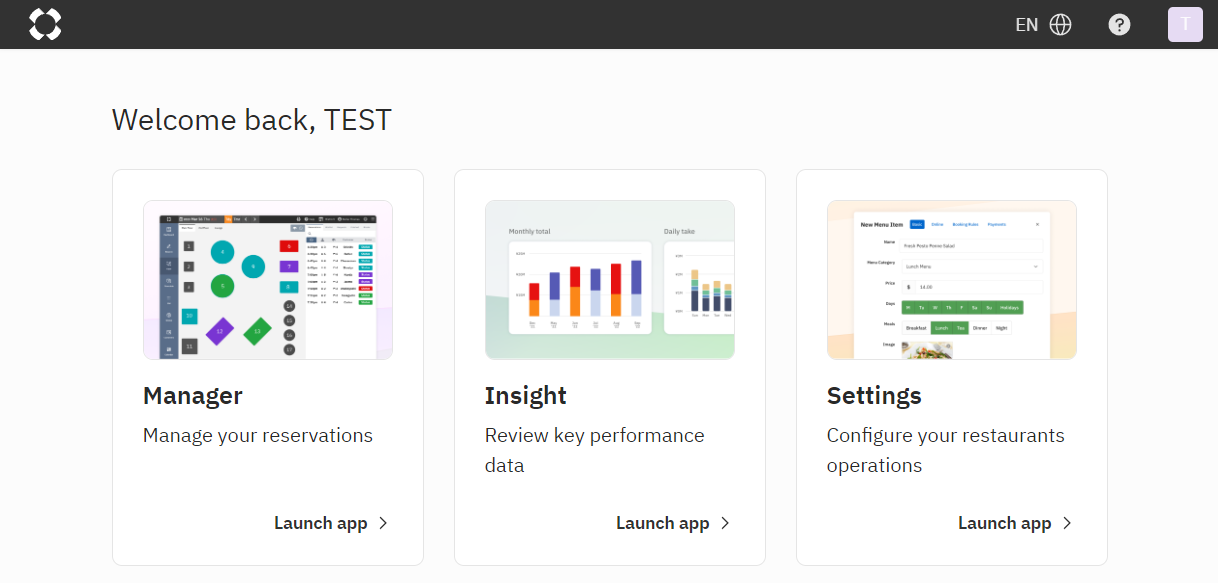Open the help question mark icon
The width and height of the screenshot is (1218, 583).
pyautogui.click(x=1120, y=25)
